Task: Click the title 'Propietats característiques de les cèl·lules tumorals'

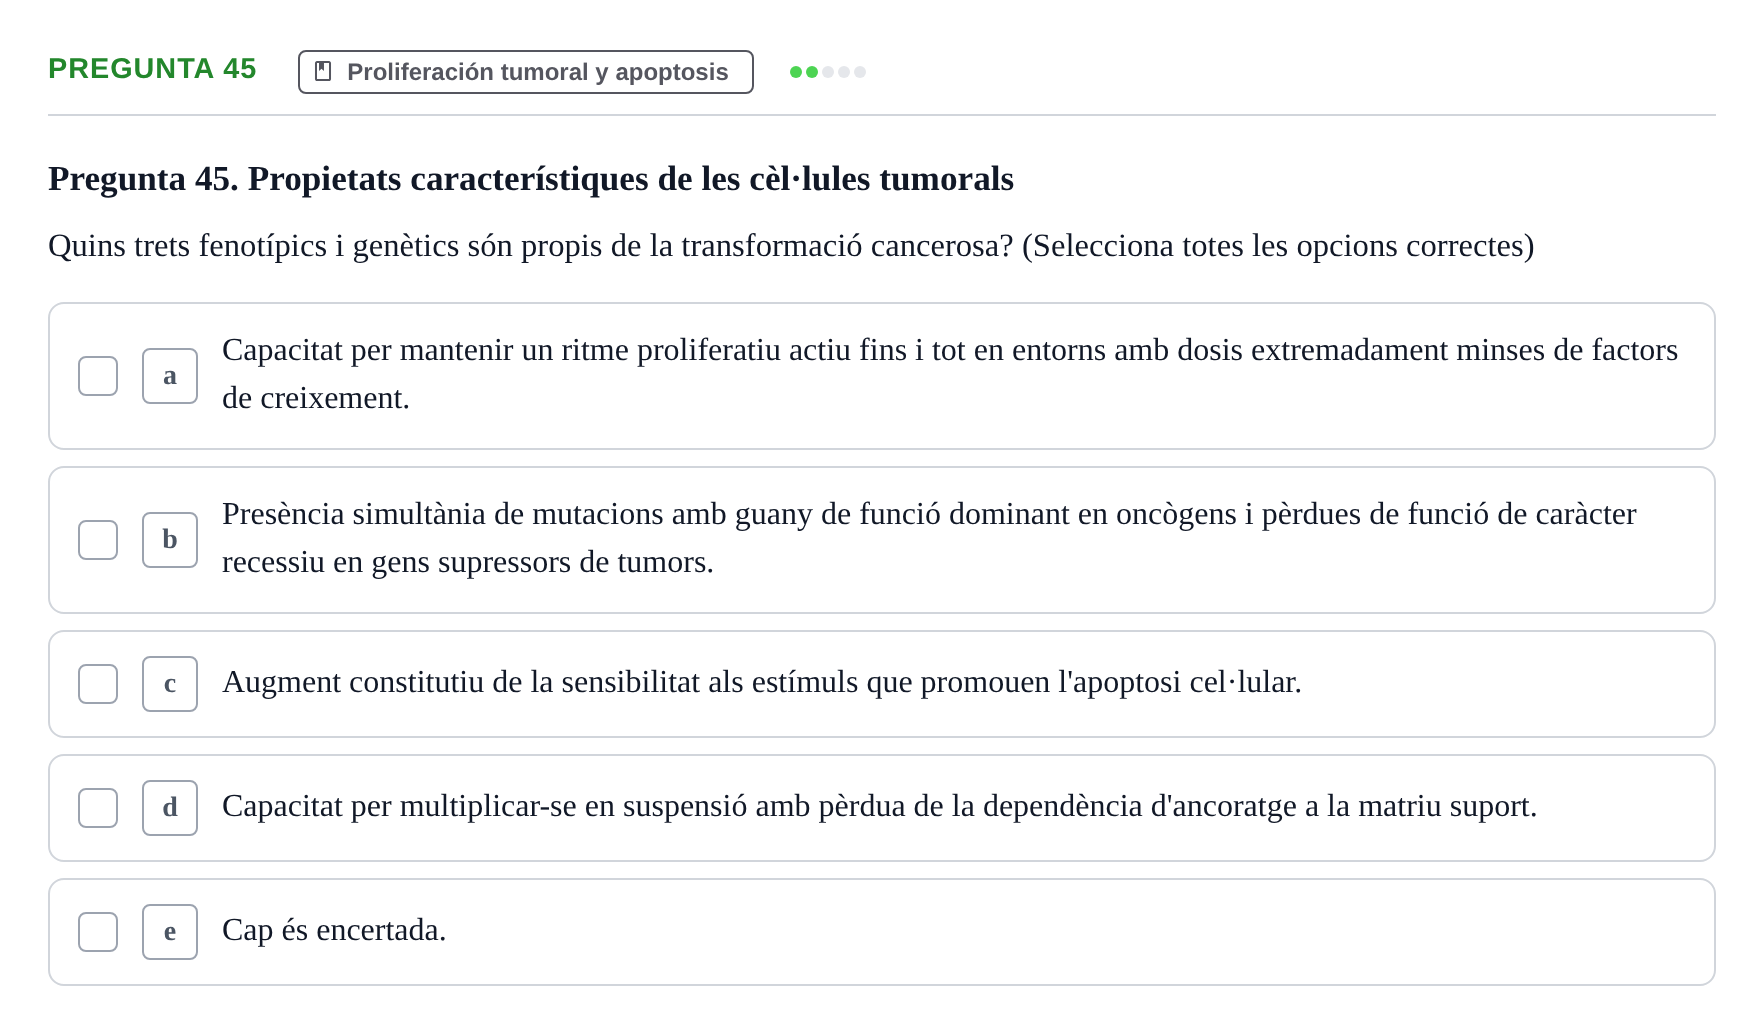Action: (631, 179)
